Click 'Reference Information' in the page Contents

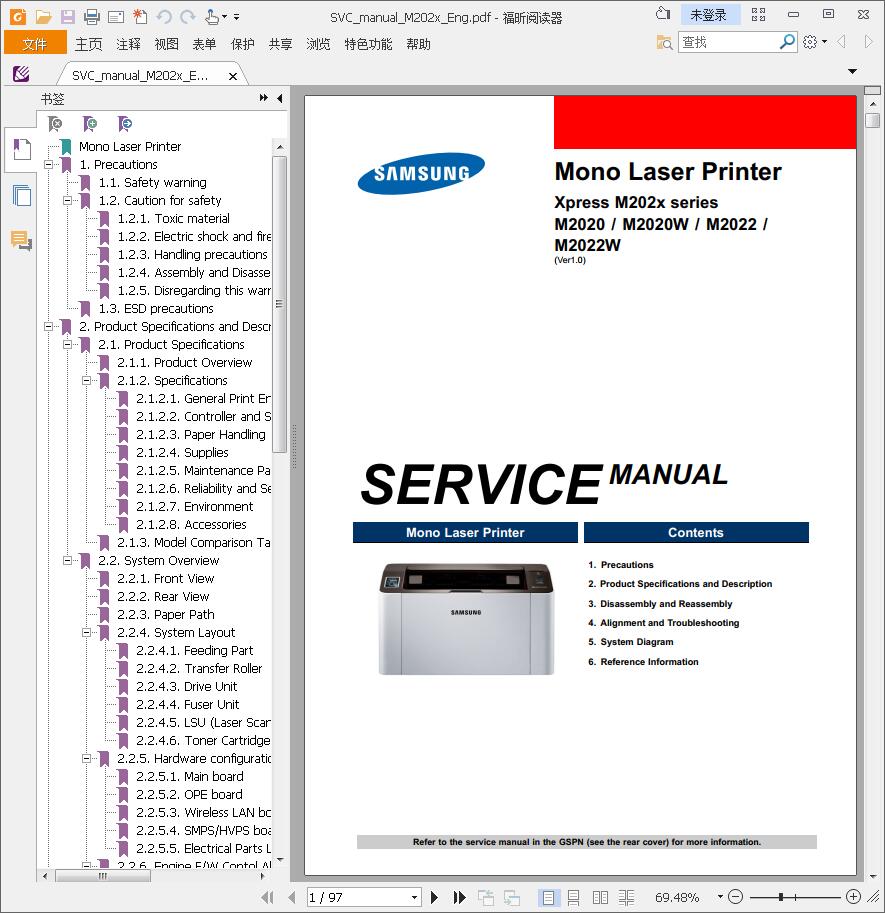649,661
